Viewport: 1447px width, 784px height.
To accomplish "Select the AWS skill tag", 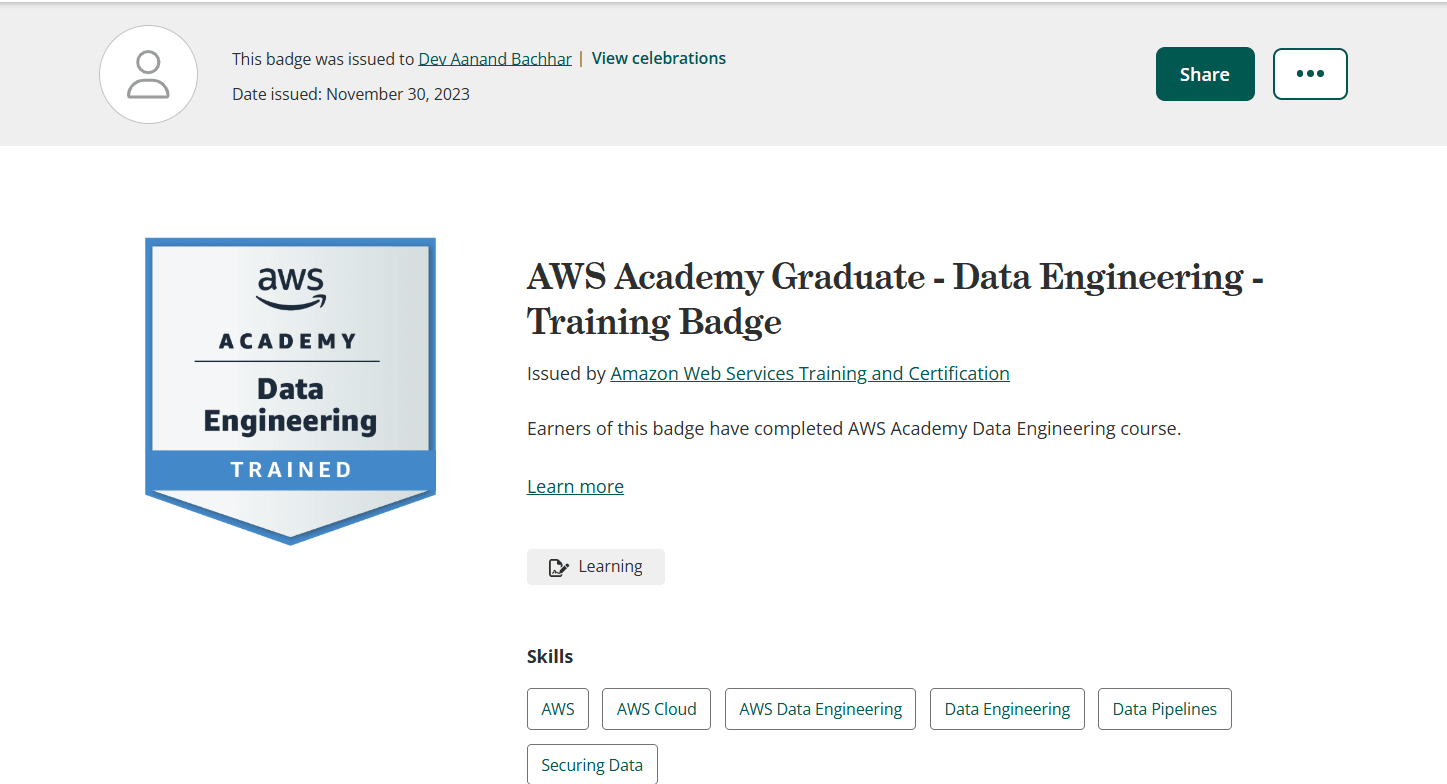I will point(558,709).
